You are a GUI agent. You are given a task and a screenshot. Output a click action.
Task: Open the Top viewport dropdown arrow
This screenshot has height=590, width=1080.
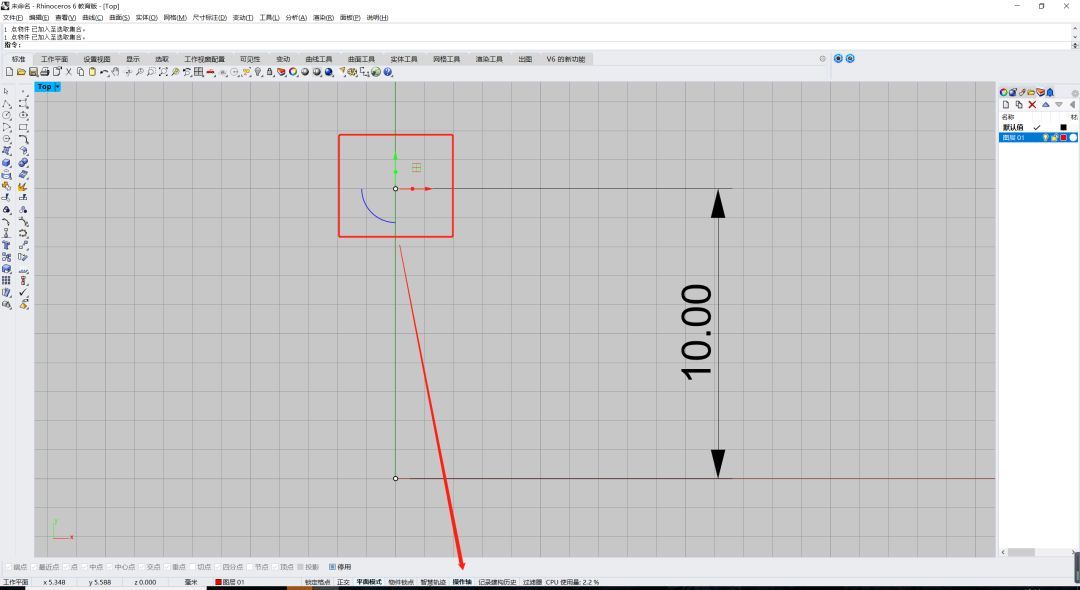(x=57, y=87)
